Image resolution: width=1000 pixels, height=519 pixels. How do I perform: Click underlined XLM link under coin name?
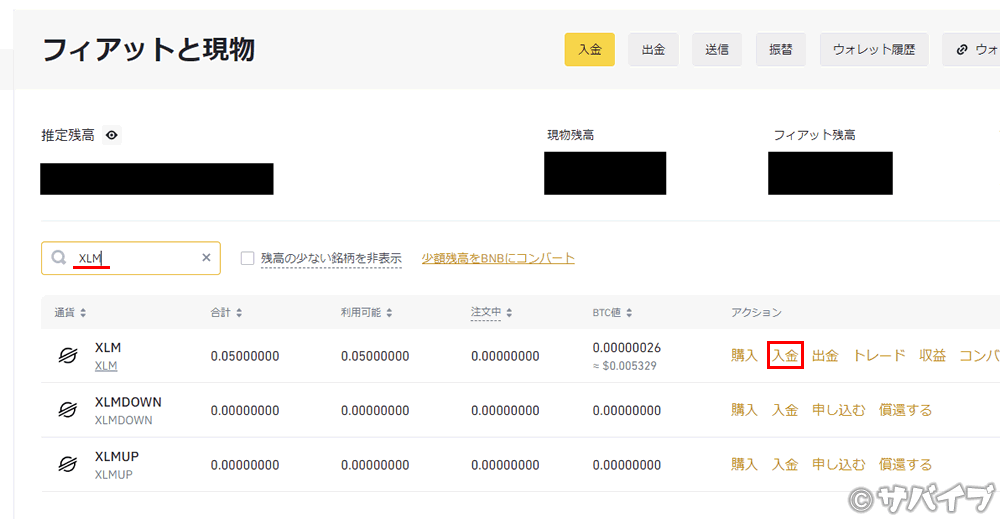[x=106, y=366]
